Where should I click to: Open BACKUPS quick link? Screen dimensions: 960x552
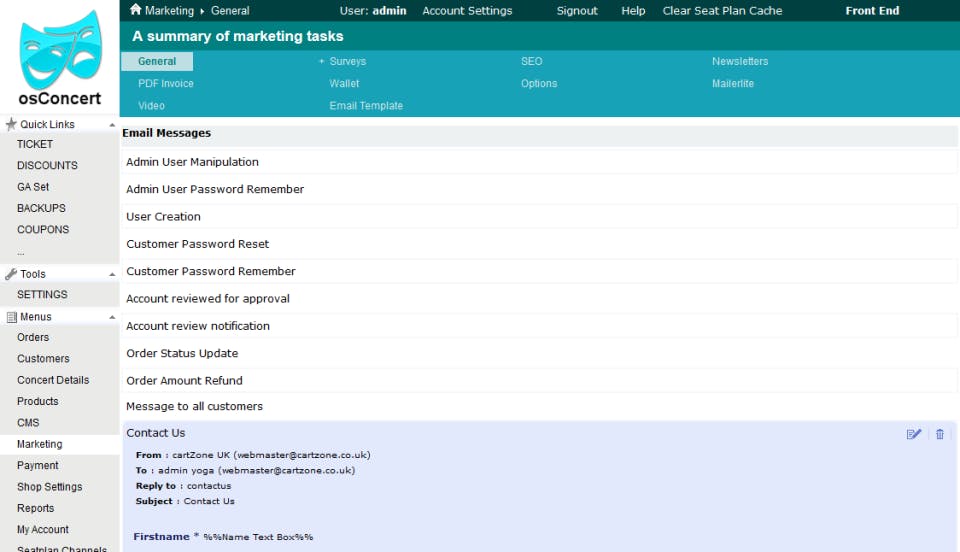pos(41,208)
